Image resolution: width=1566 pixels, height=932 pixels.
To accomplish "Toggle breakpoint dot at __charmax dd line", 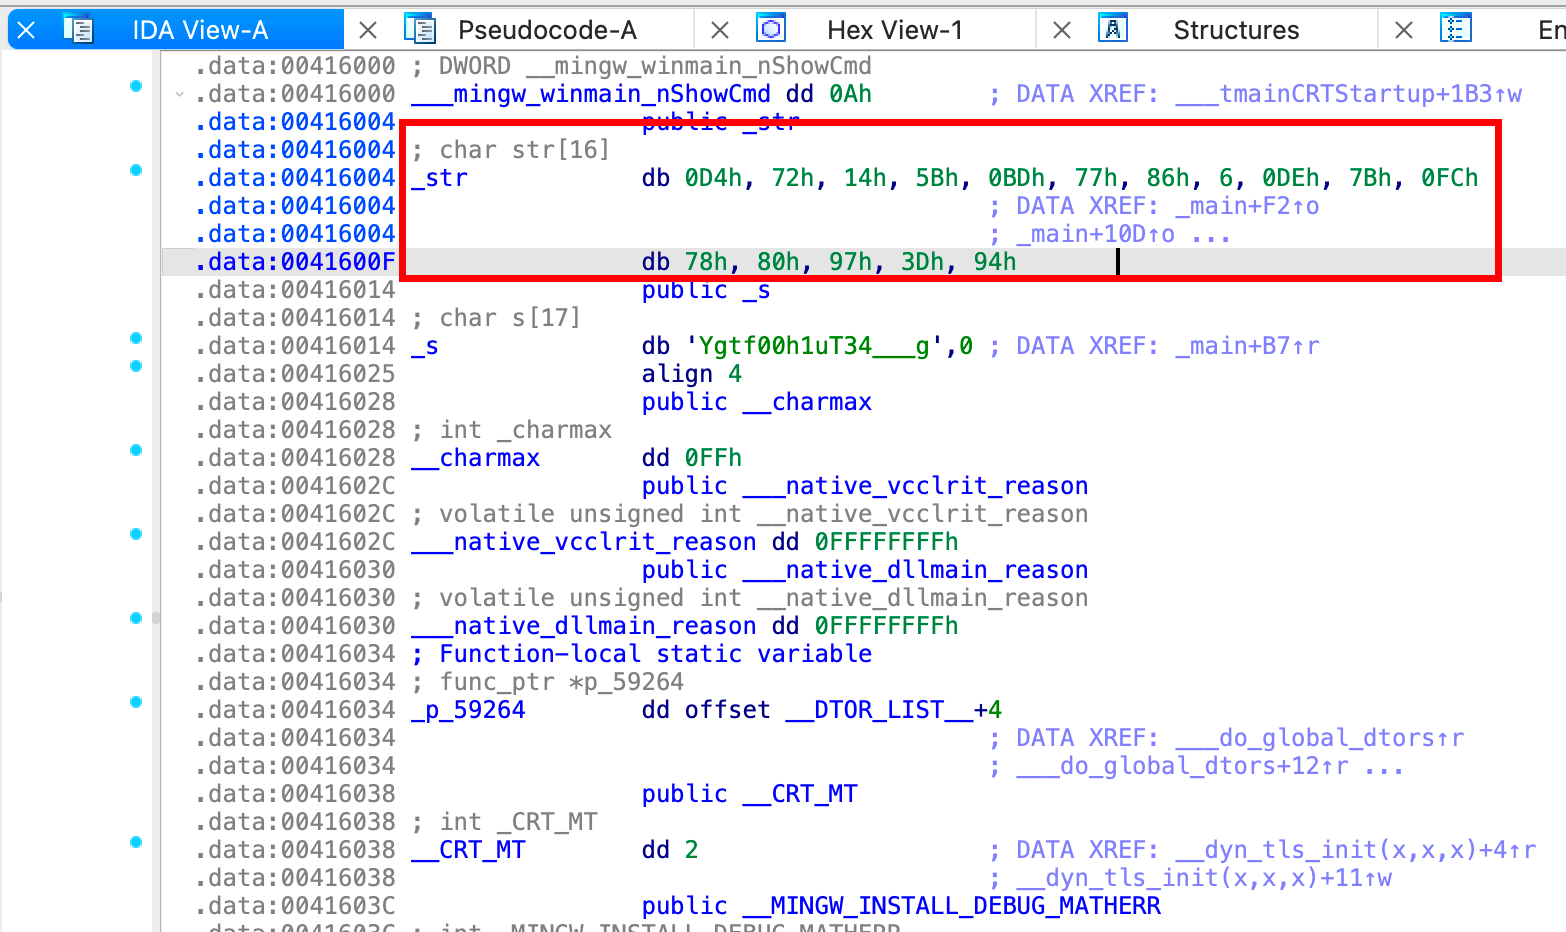I will (x=136, y=450).
